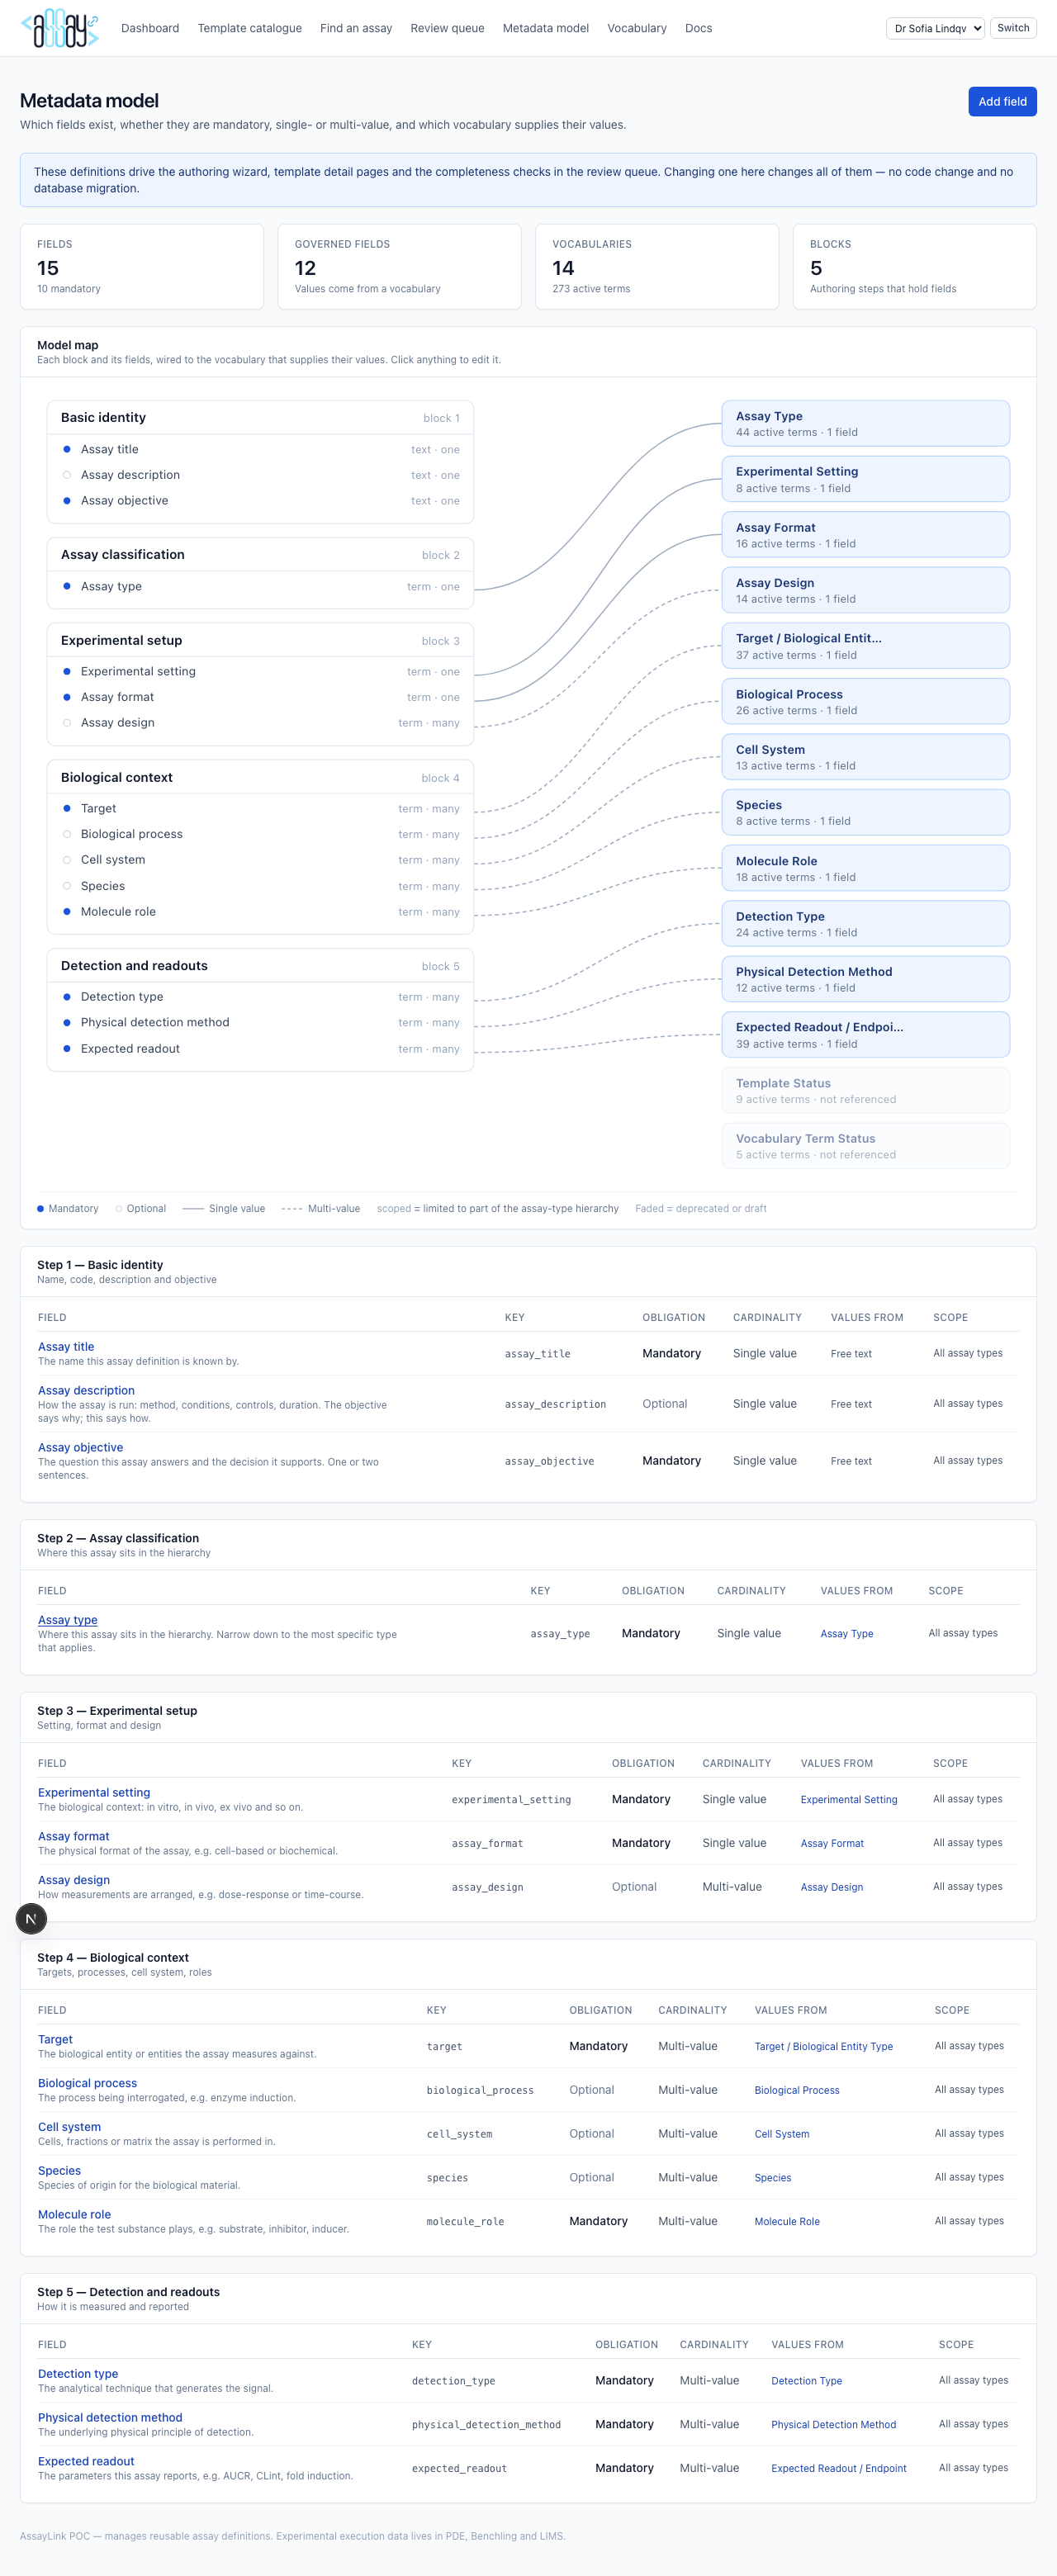Select the Experimental Setting vocabulary card in the model map
Screen dimensions: 1057x2576
click(x=866, y=479)
